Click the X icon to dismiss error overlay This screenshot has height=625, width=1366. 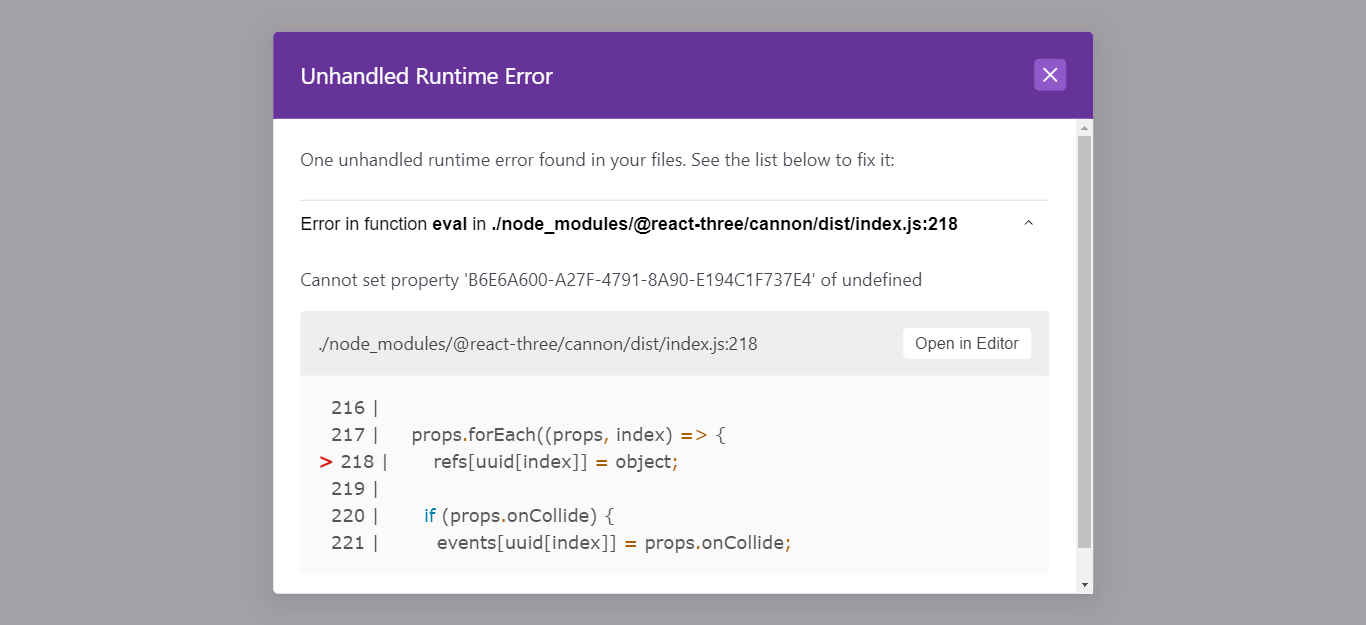click(1049, 74)
